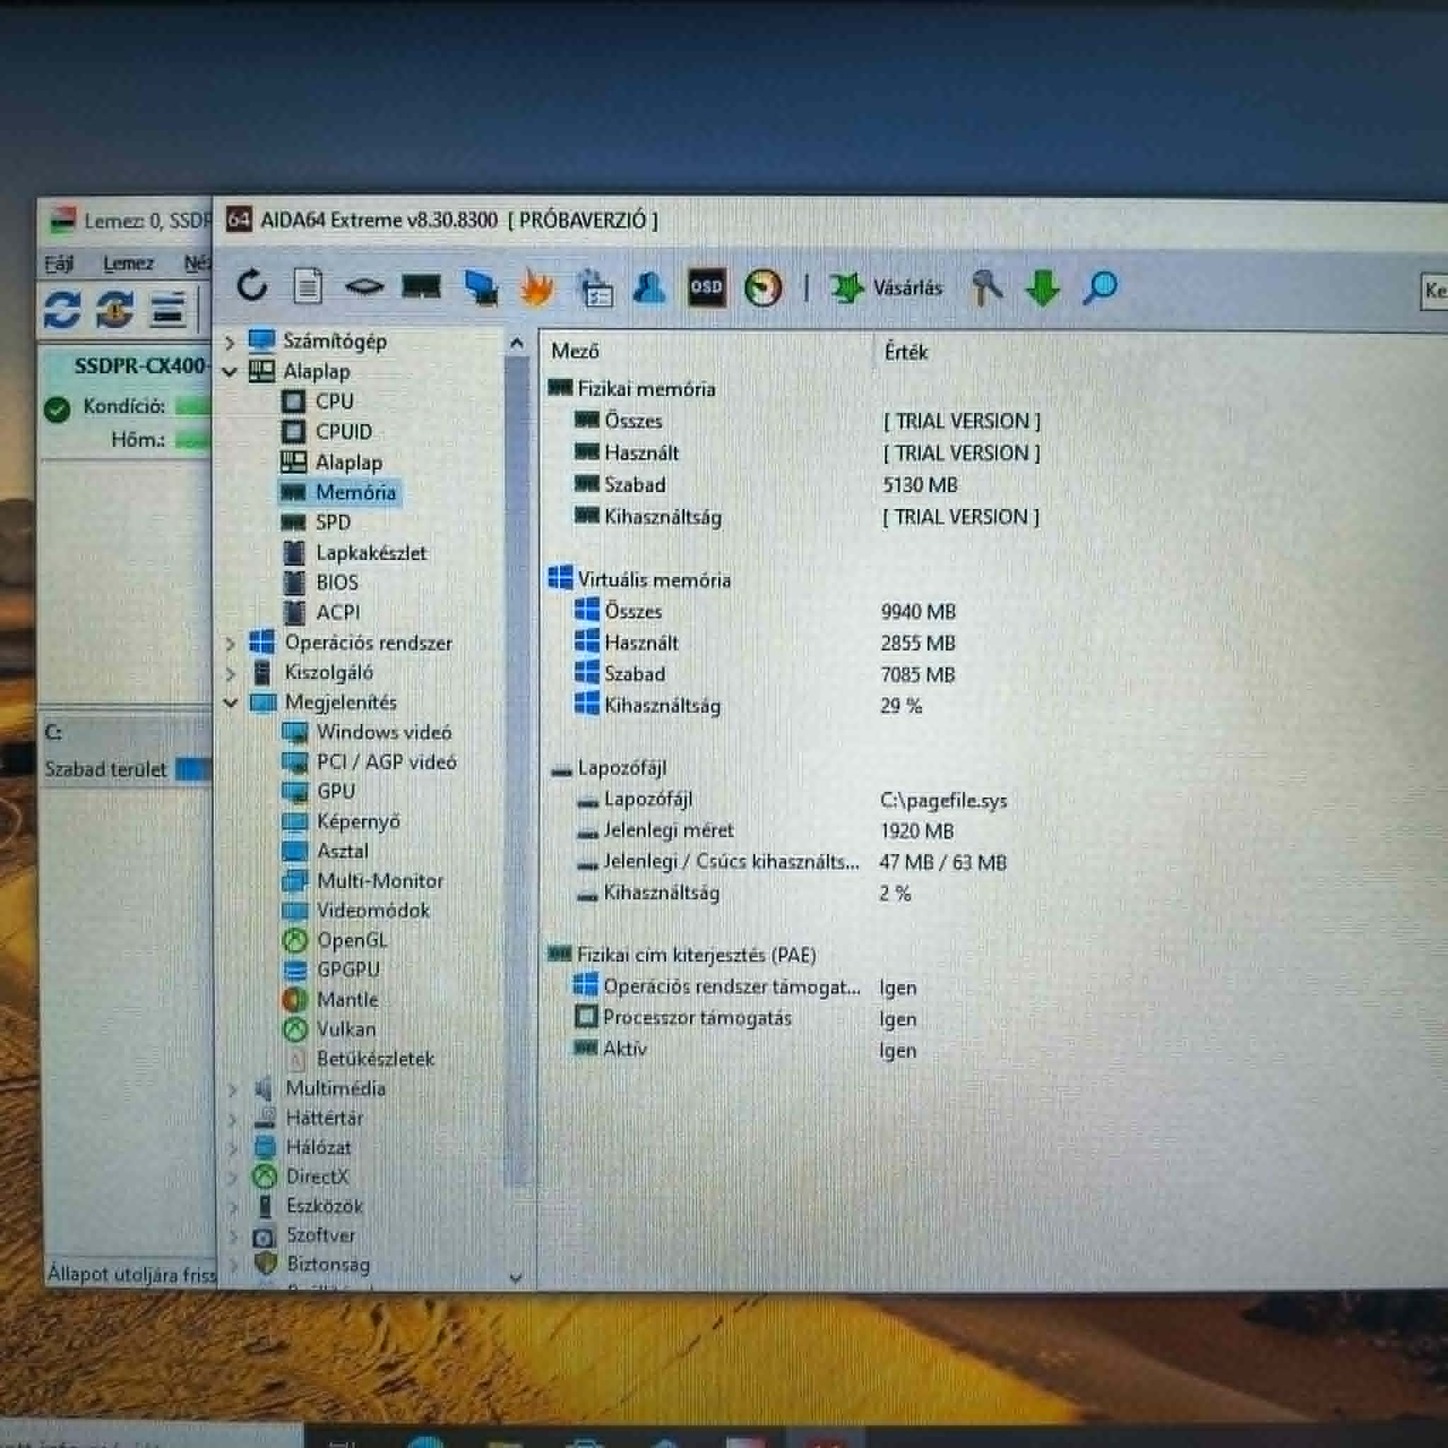The height and width of the screenshot is (1448, 1448).
Task: Click the Refresh toolbar icon in AIDA64
Action: (252, 286)
